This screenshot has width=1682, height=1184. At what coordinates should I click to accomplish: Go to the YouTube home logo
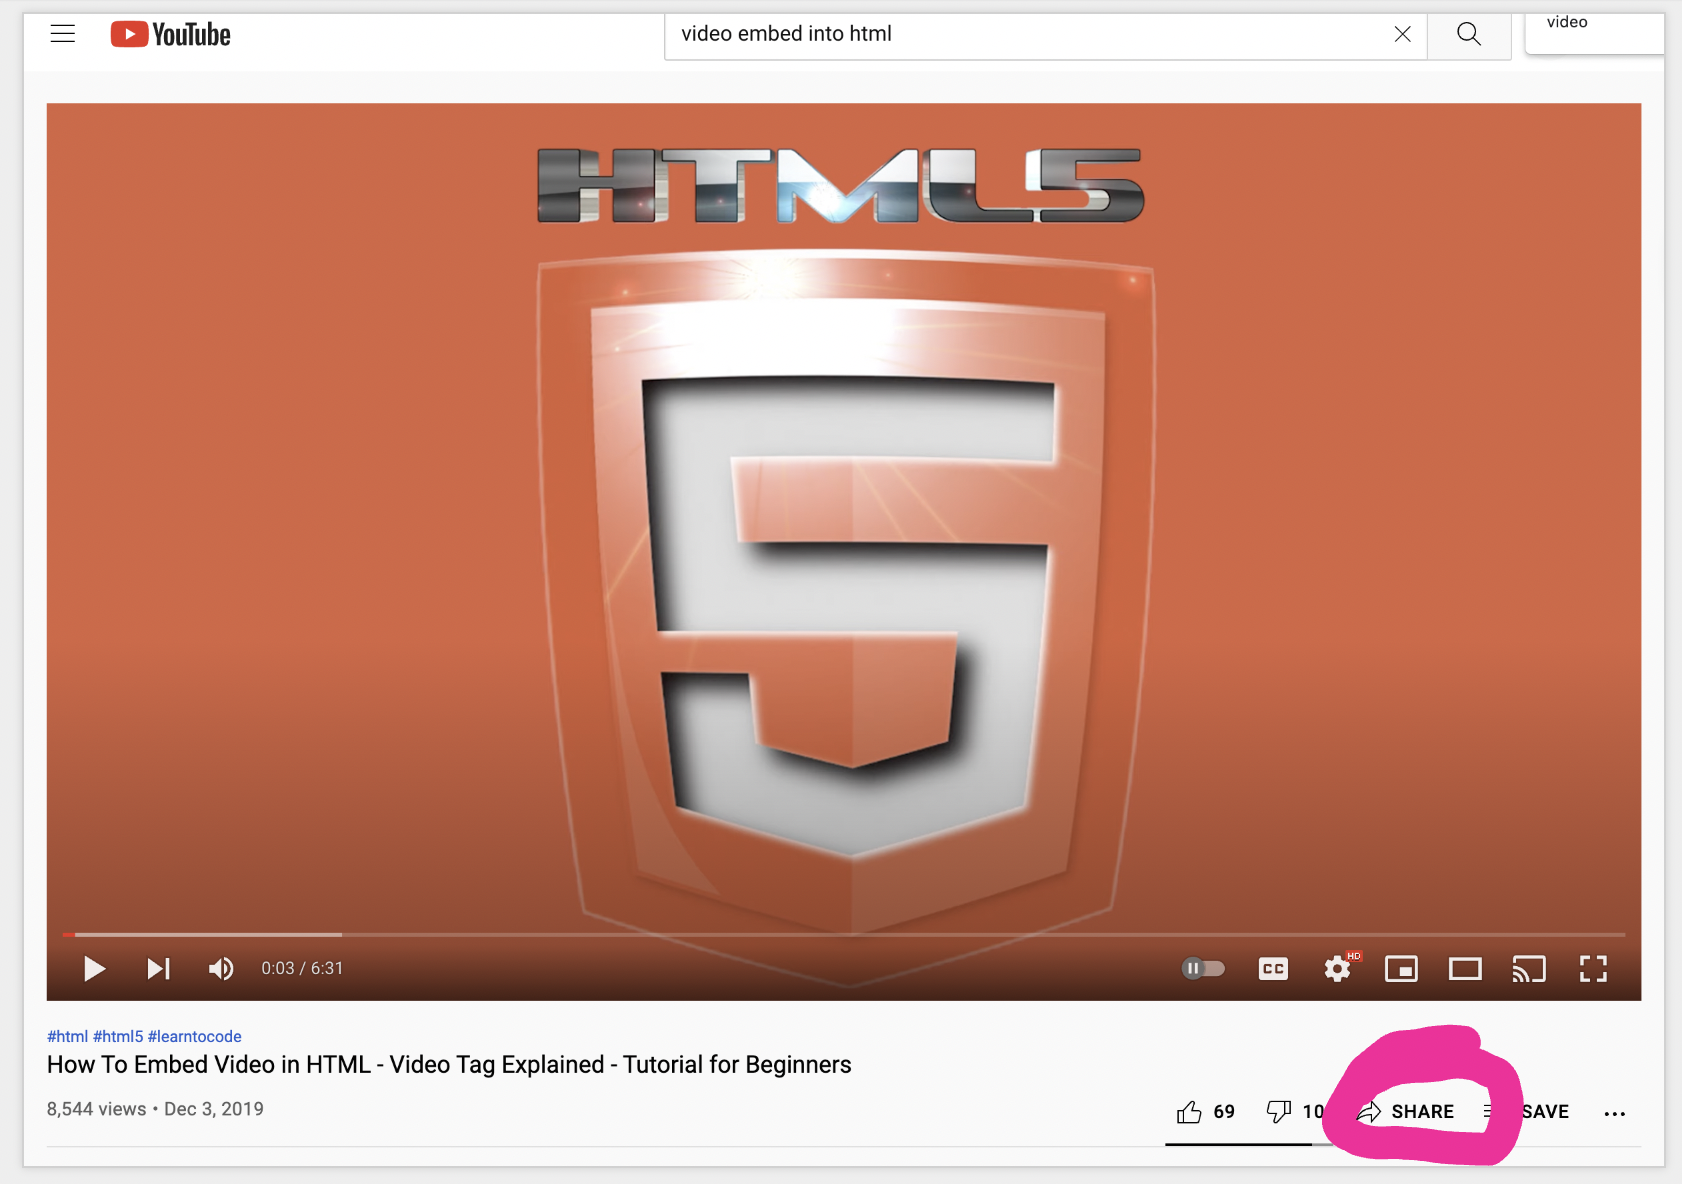point(171,35)
